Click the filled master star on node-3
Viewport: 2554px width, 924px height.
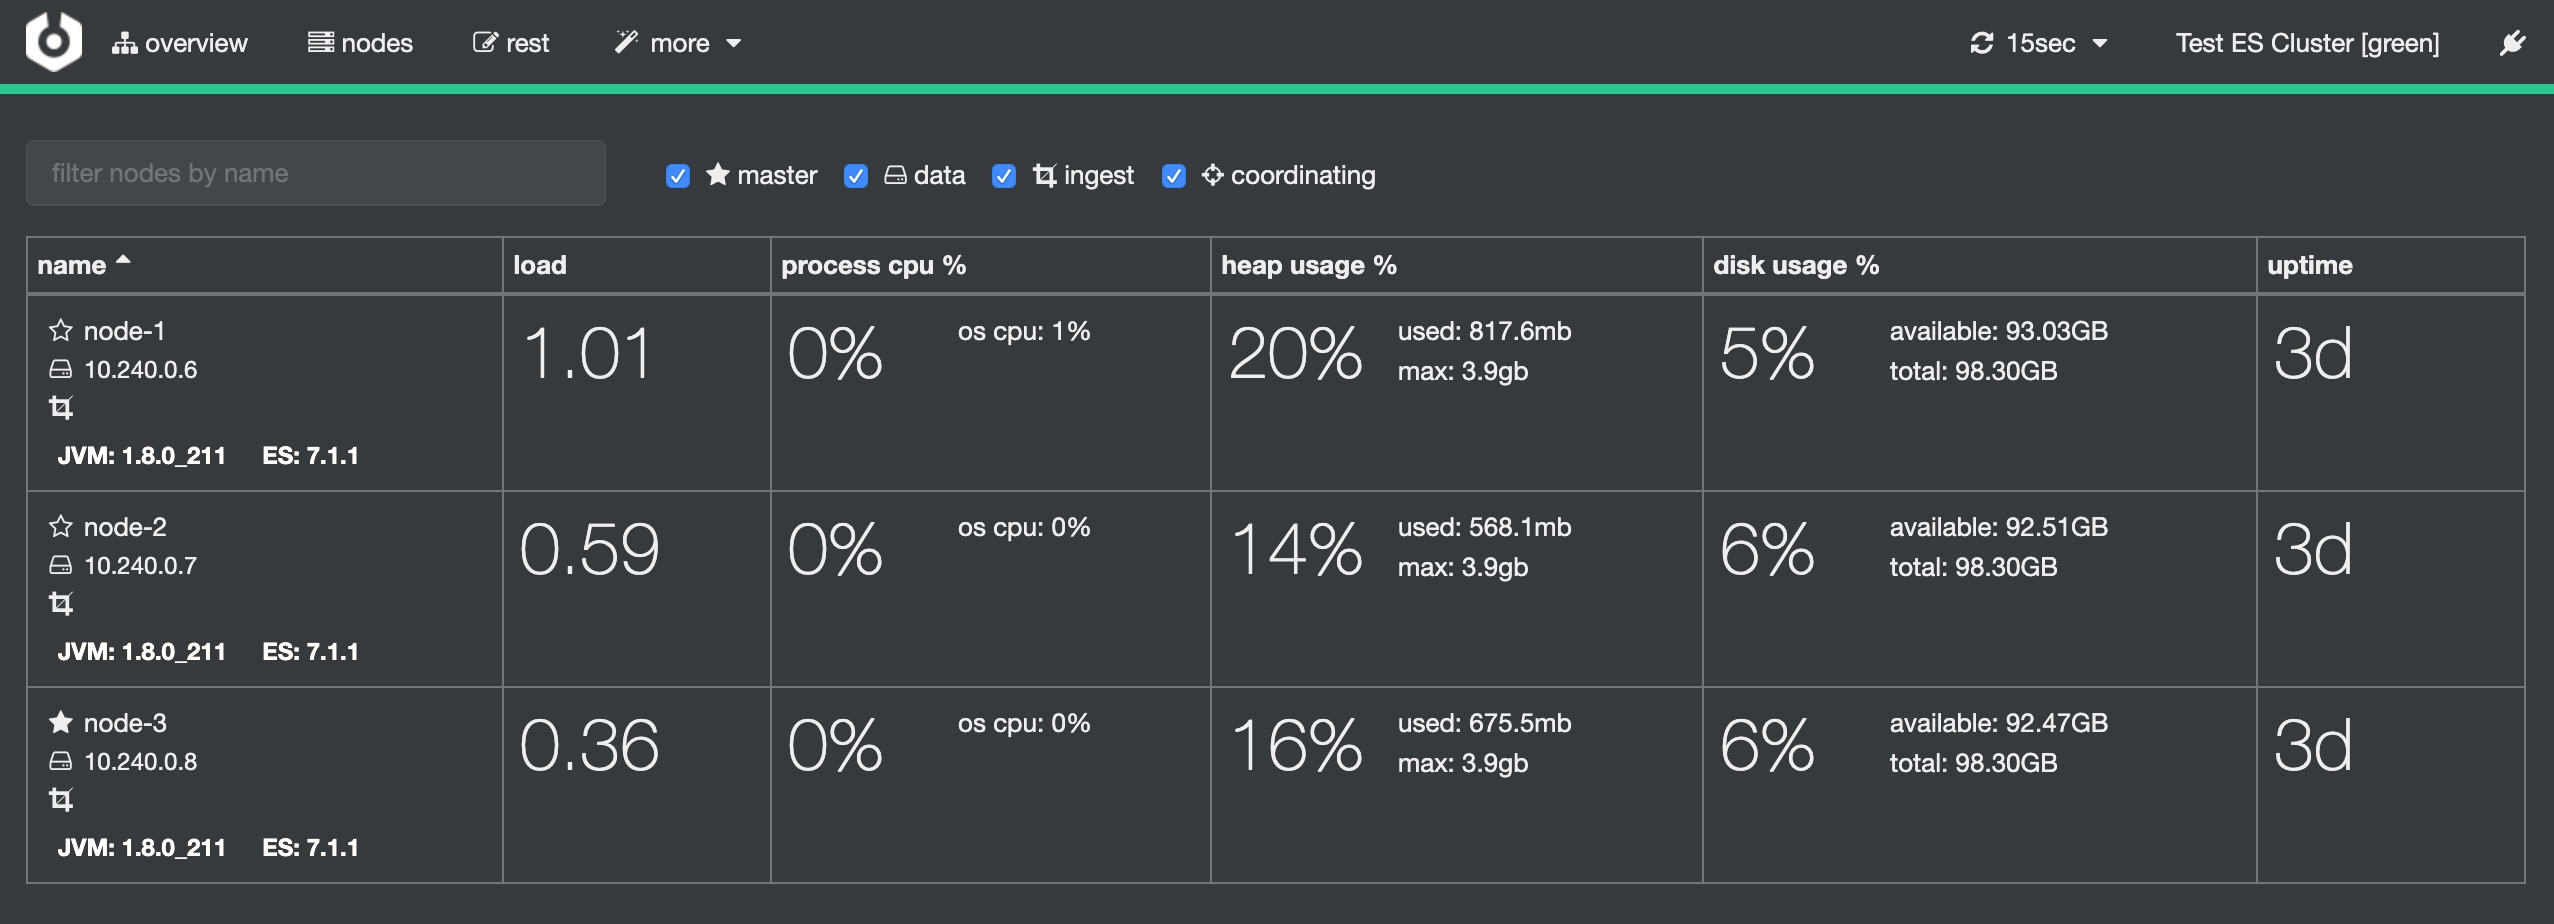pyautogui.click(x=61, y=723)
